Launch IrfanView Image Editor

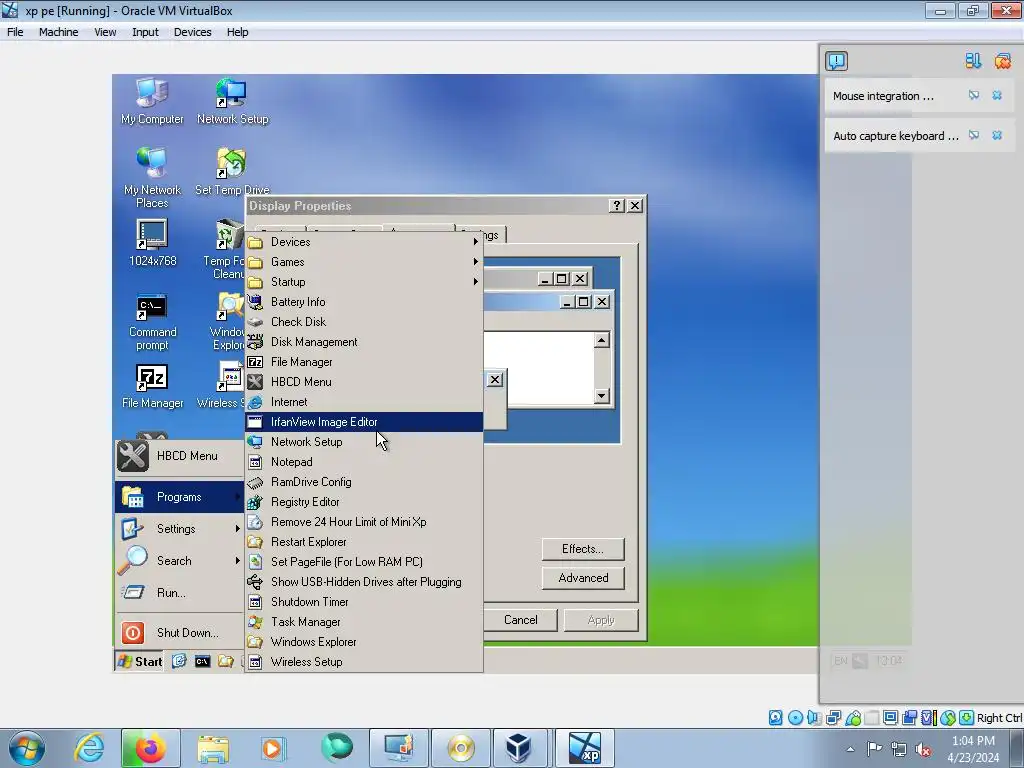coord(364,422)
